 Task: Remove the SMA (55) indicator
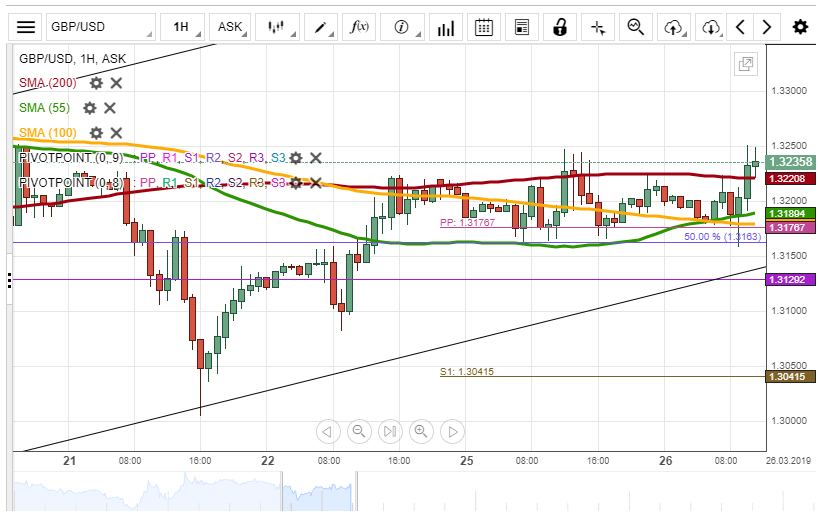pyautogui.click(x=110, y=108)
